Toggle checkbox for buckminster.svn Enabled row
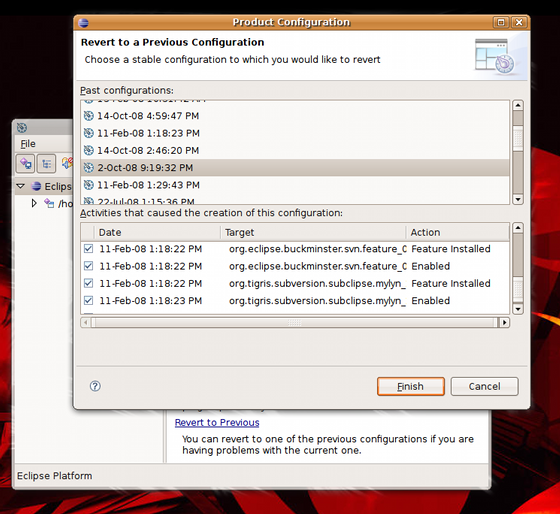 point(88,266)
